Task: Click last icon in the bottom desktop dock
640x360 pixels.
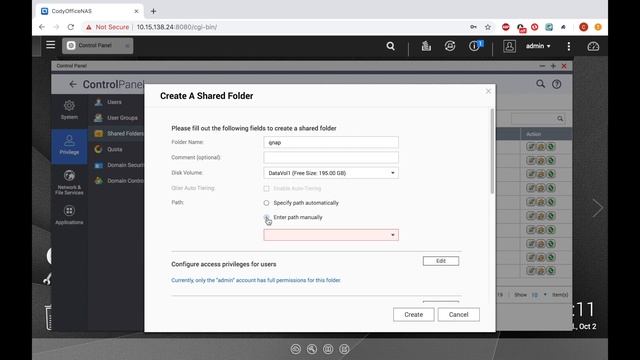Action: [344, 349]
